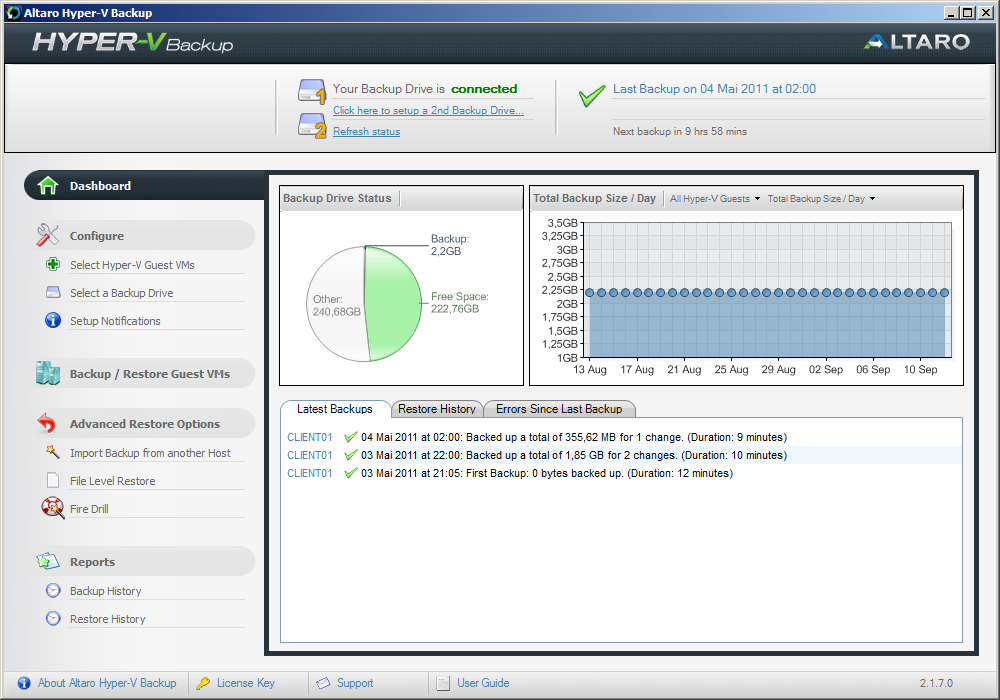
Task: Click the clock icon beside Backup History
Action: point(54,590)
